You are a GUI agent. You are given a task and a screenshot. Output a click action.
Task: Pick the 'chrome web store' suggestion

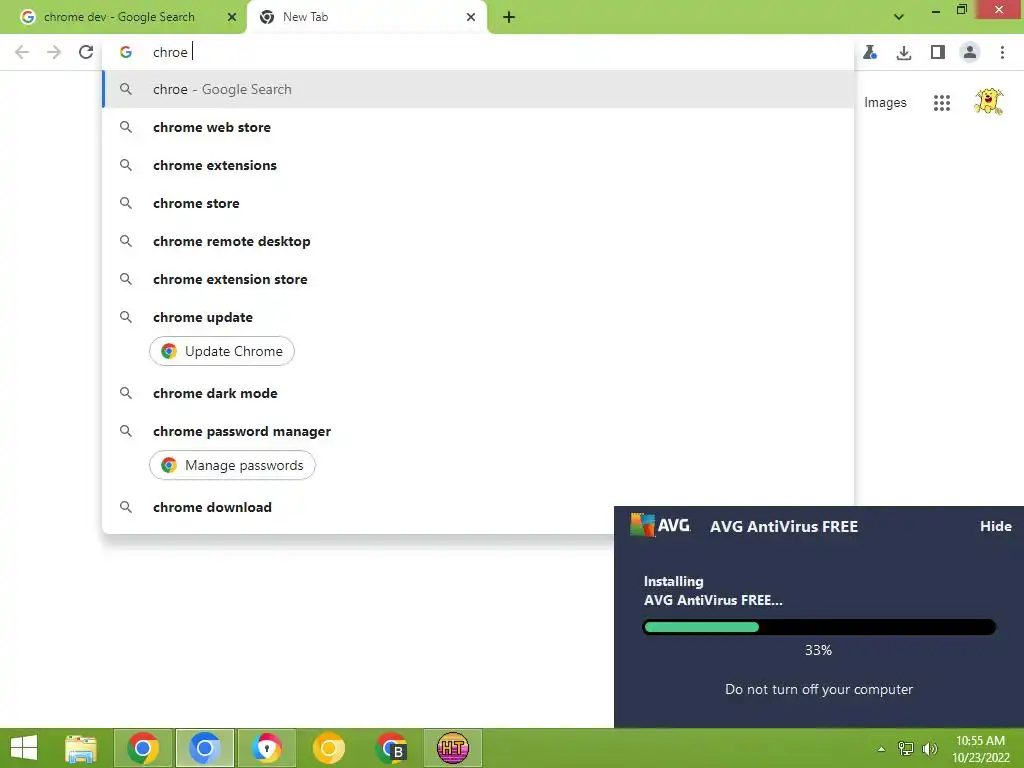pyautogui.click(x=478, y=127)
